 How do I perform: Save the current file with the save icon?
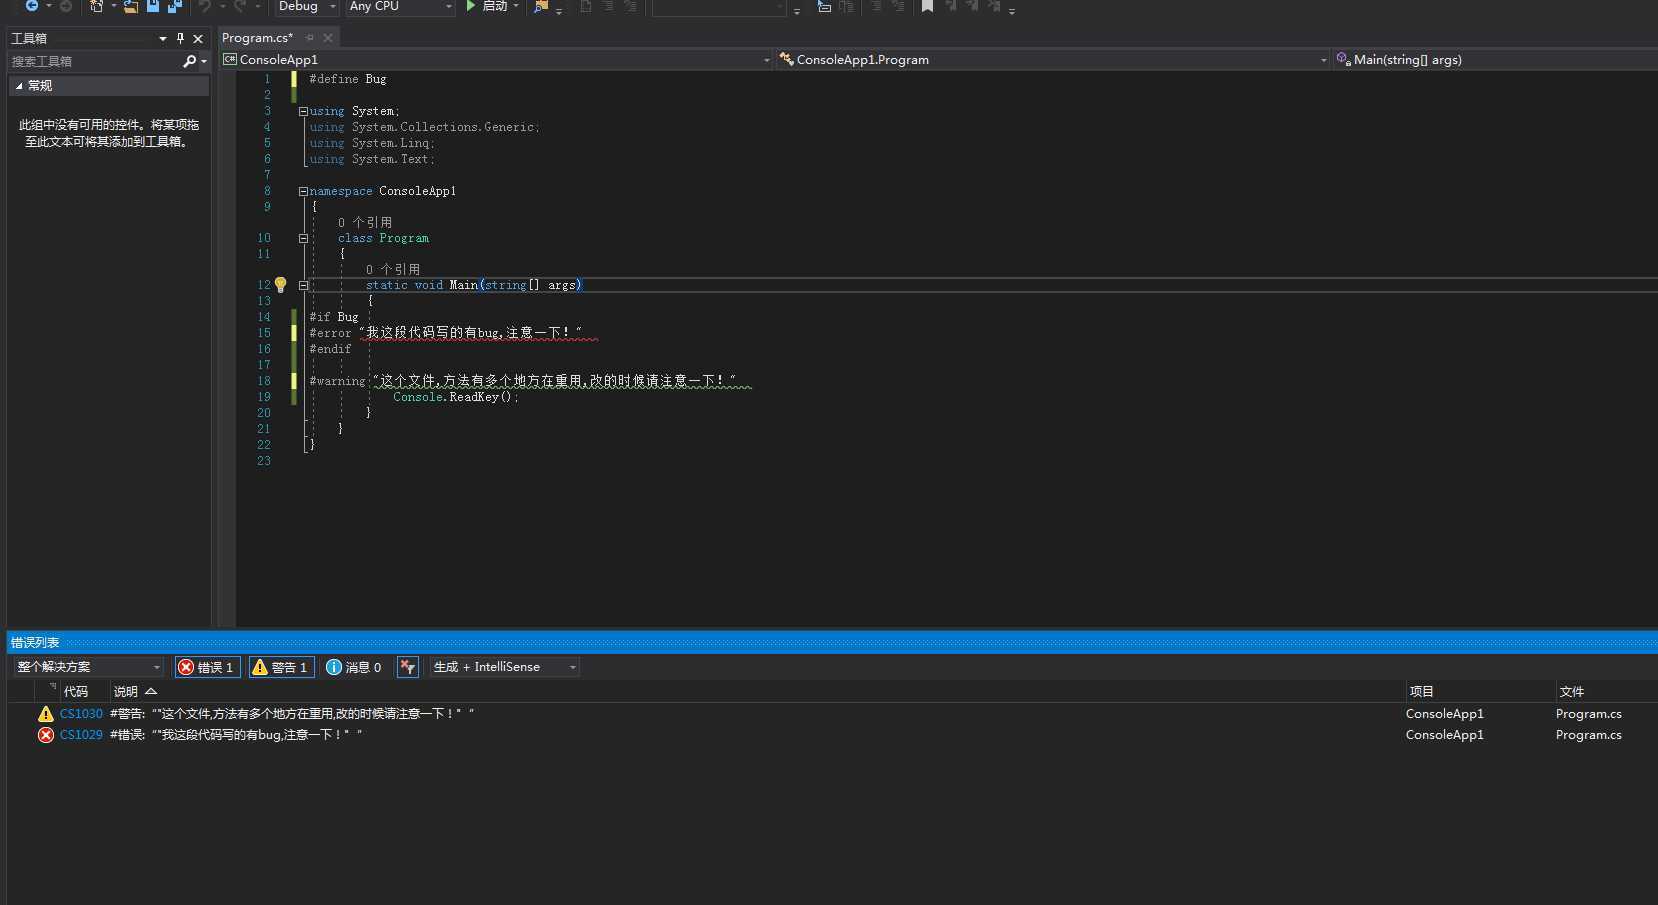(x=153, y=6)
